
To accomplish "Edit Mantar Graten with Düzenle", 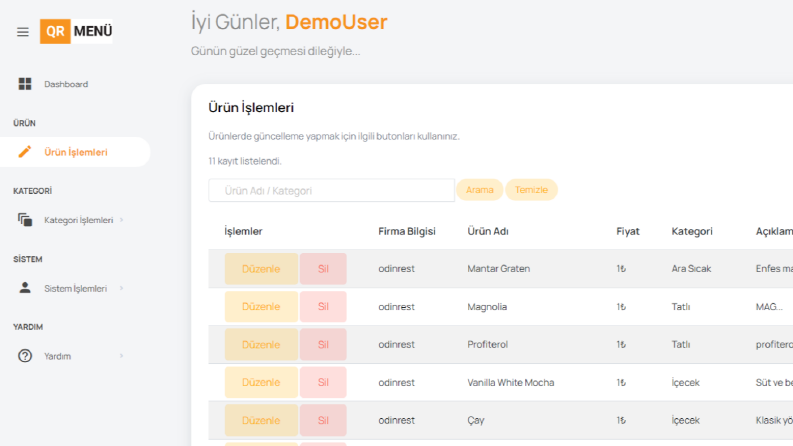I will point(261,269).
